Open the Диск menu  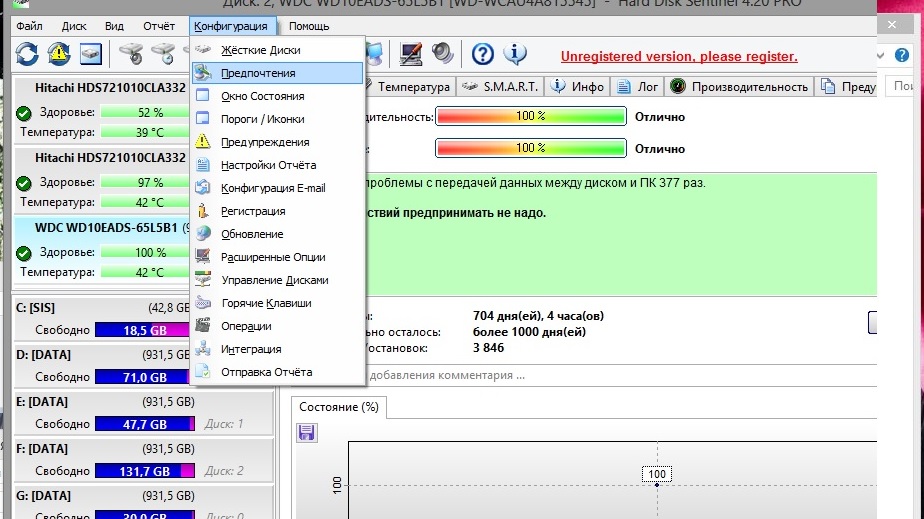(x=74, y=26)
